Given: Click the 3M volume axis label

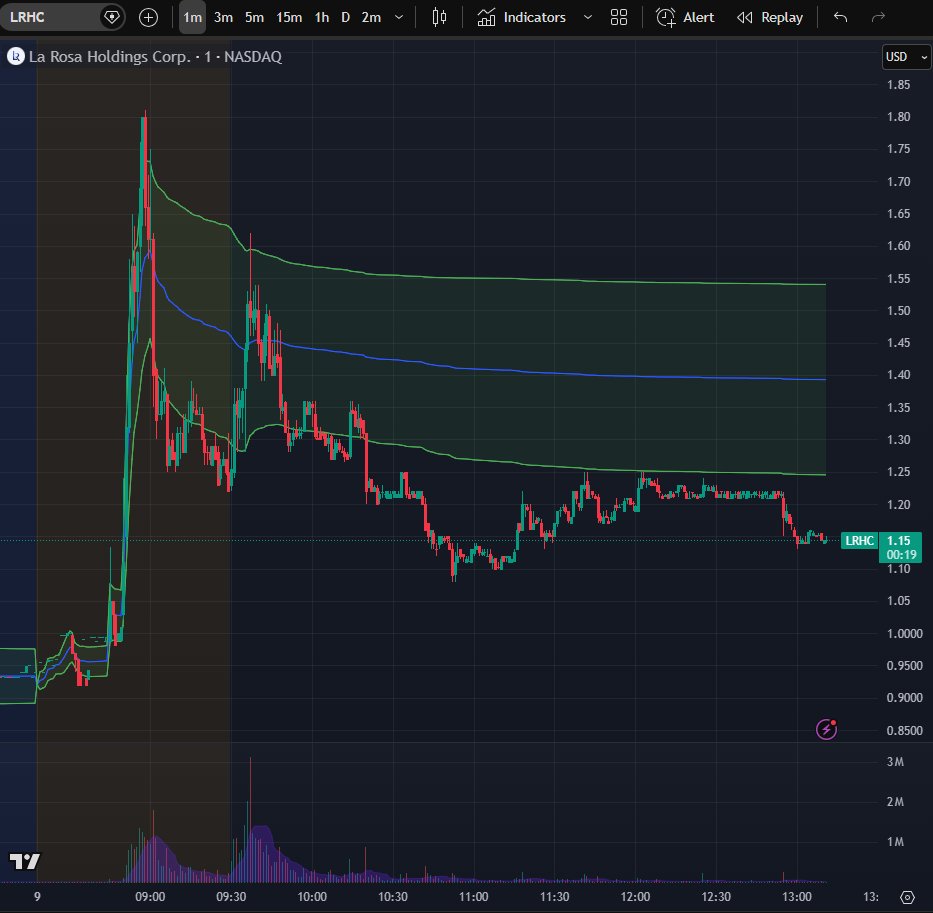Looking at the screenshot, I should pos(895,762).
